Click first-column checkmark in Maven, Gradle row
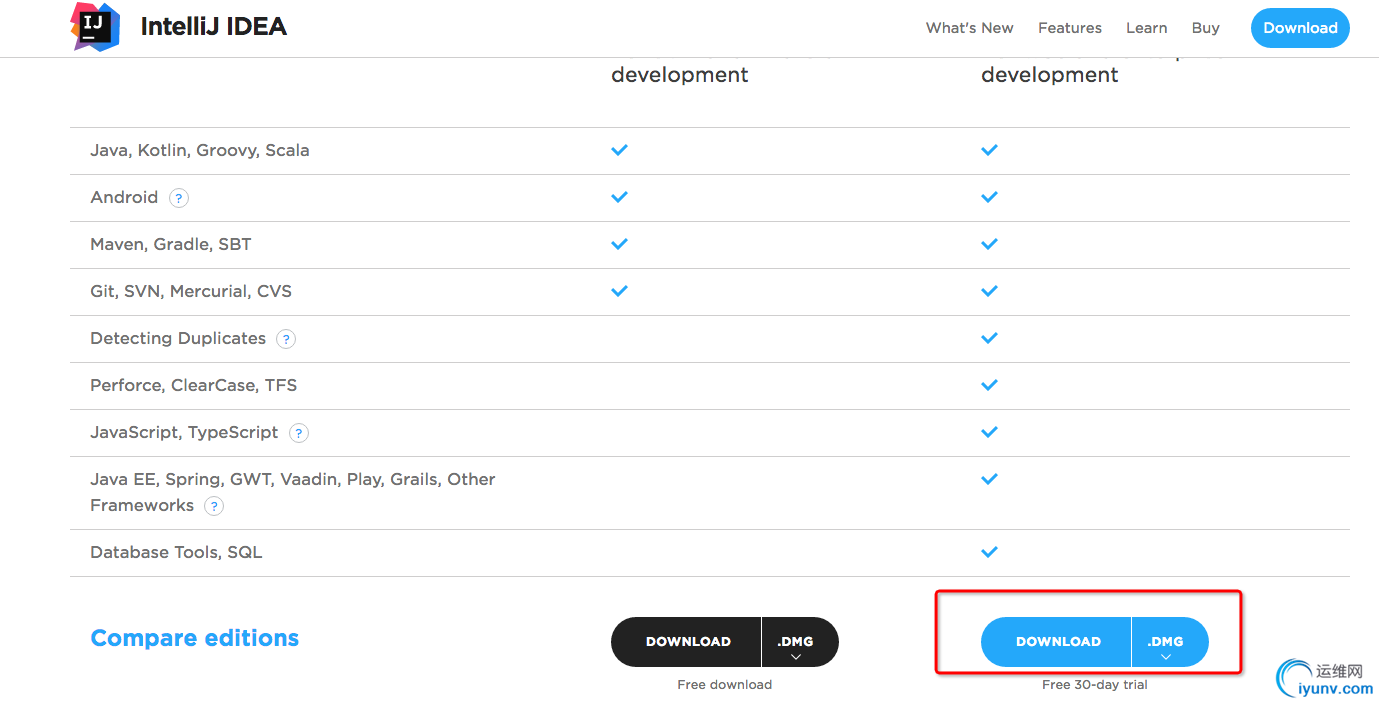The width and height of the screenshot is (1379, 705). pyautogui.click(x=620, y=244)
